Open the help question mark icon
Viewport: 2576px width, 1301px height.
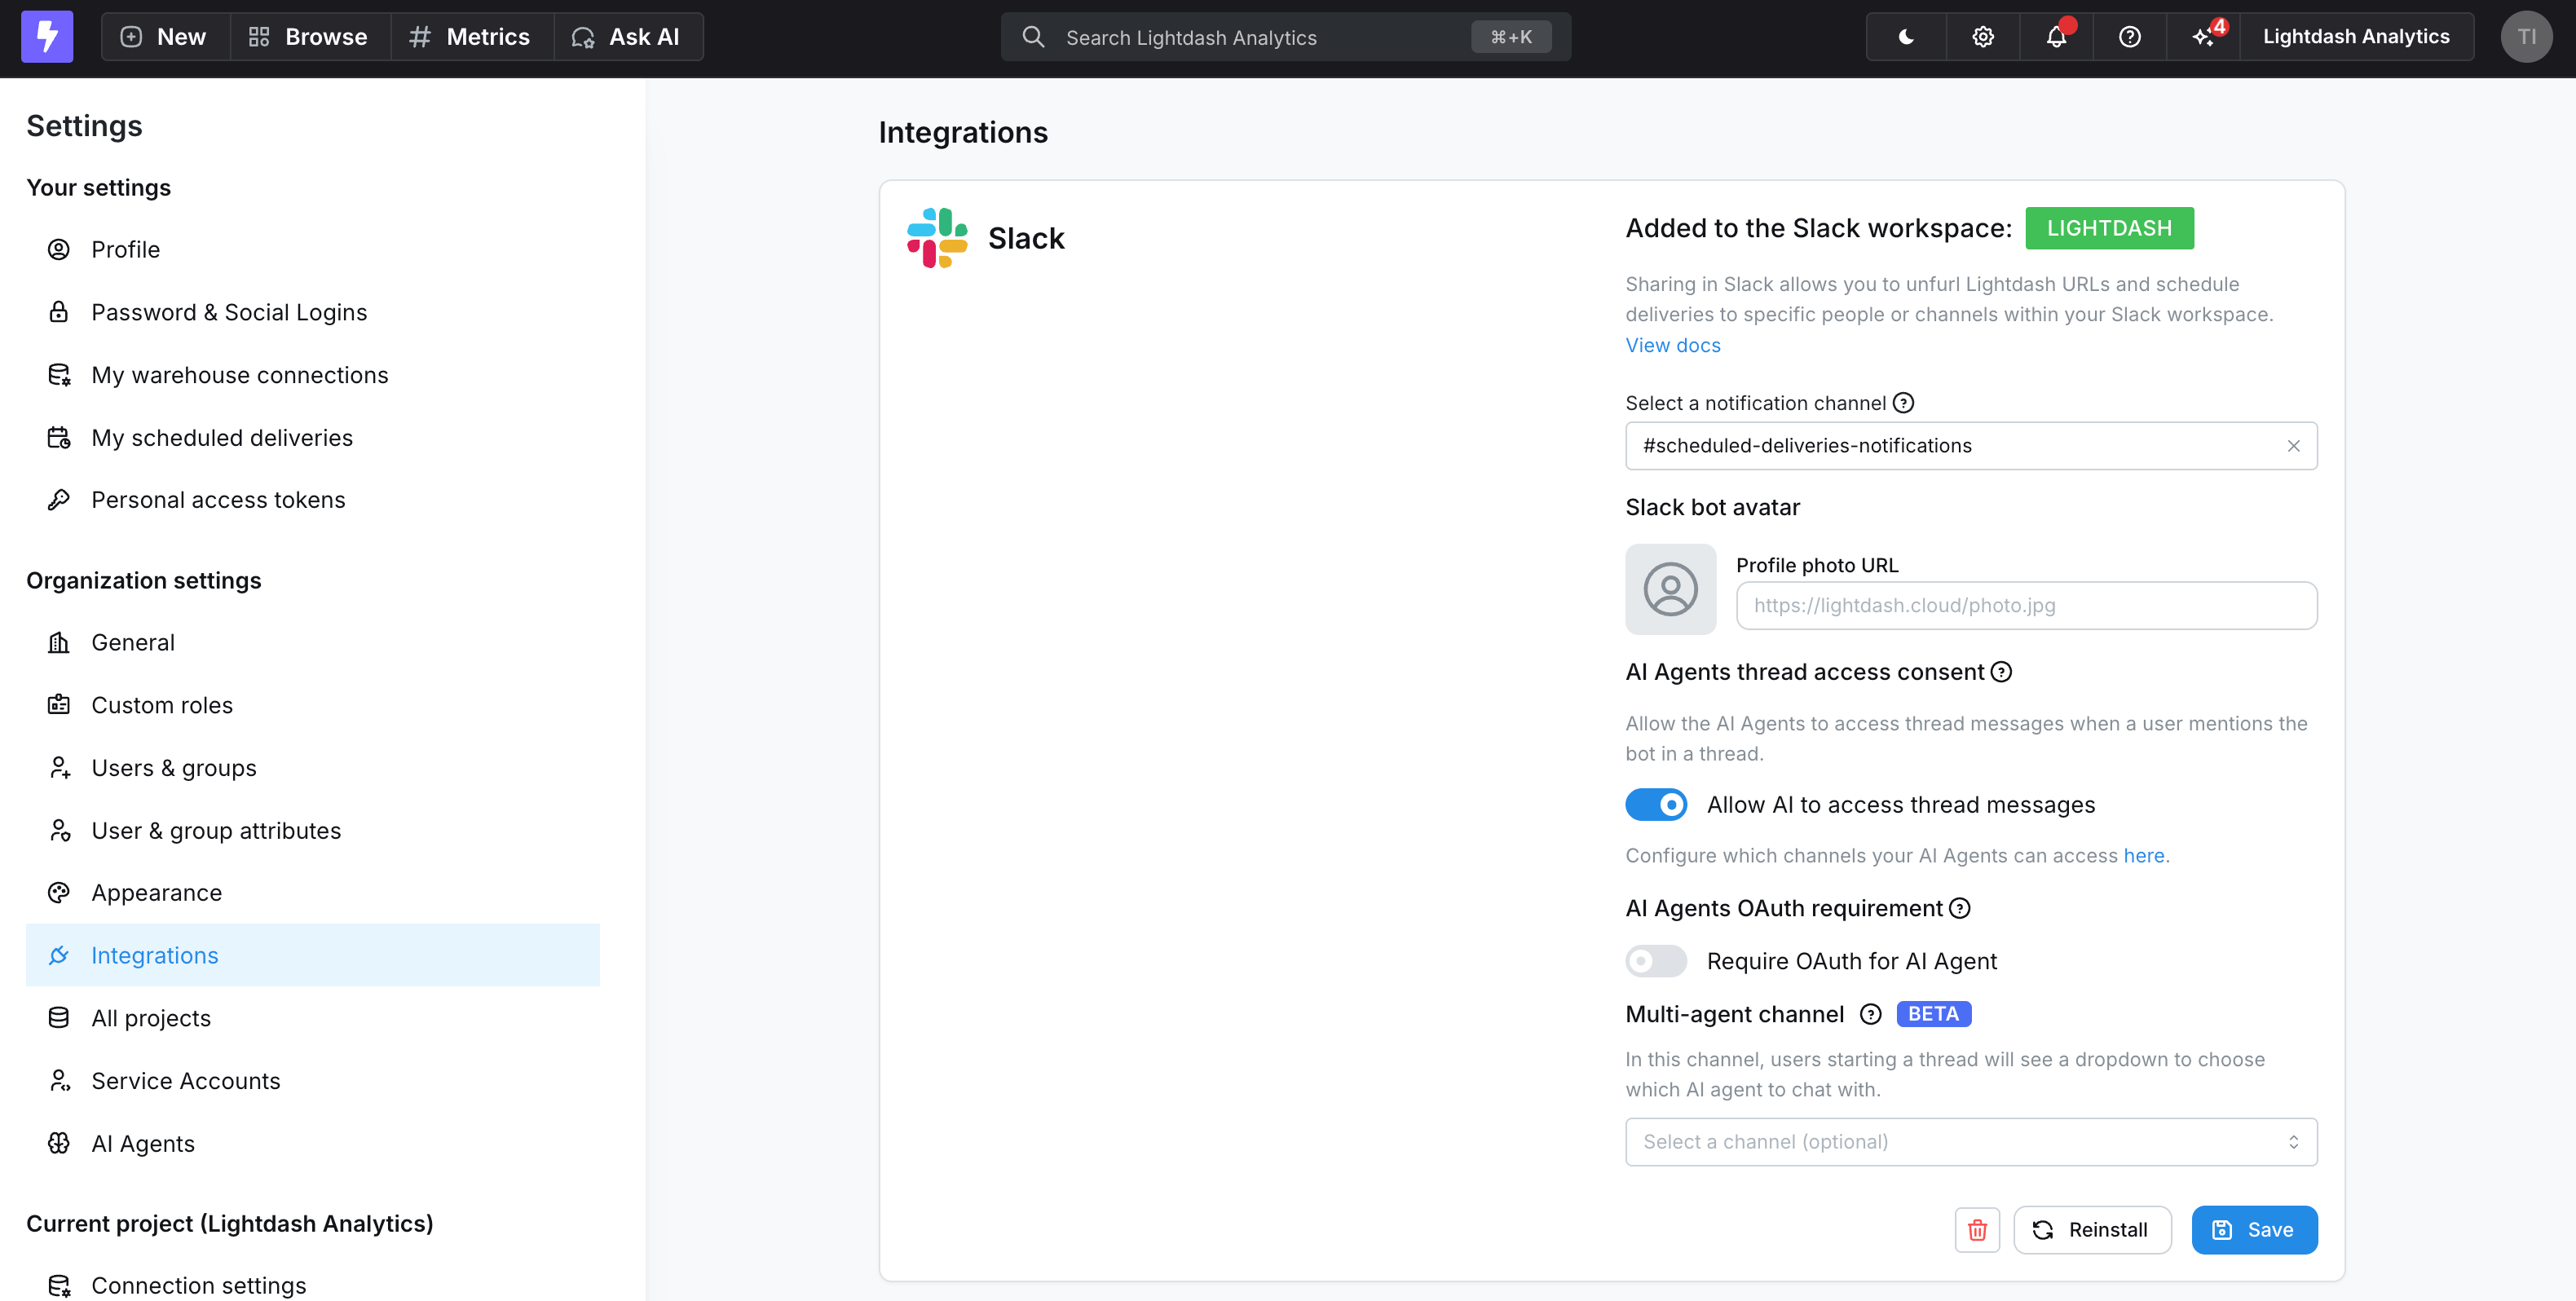tap(2130, 37)
